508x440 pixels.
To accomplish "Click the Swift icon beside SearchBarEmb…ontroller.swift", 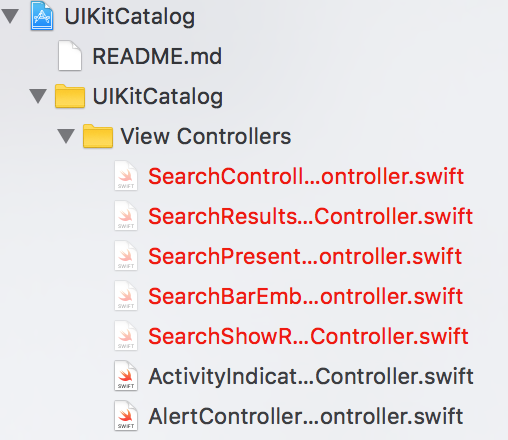I will tap(126, 296).
